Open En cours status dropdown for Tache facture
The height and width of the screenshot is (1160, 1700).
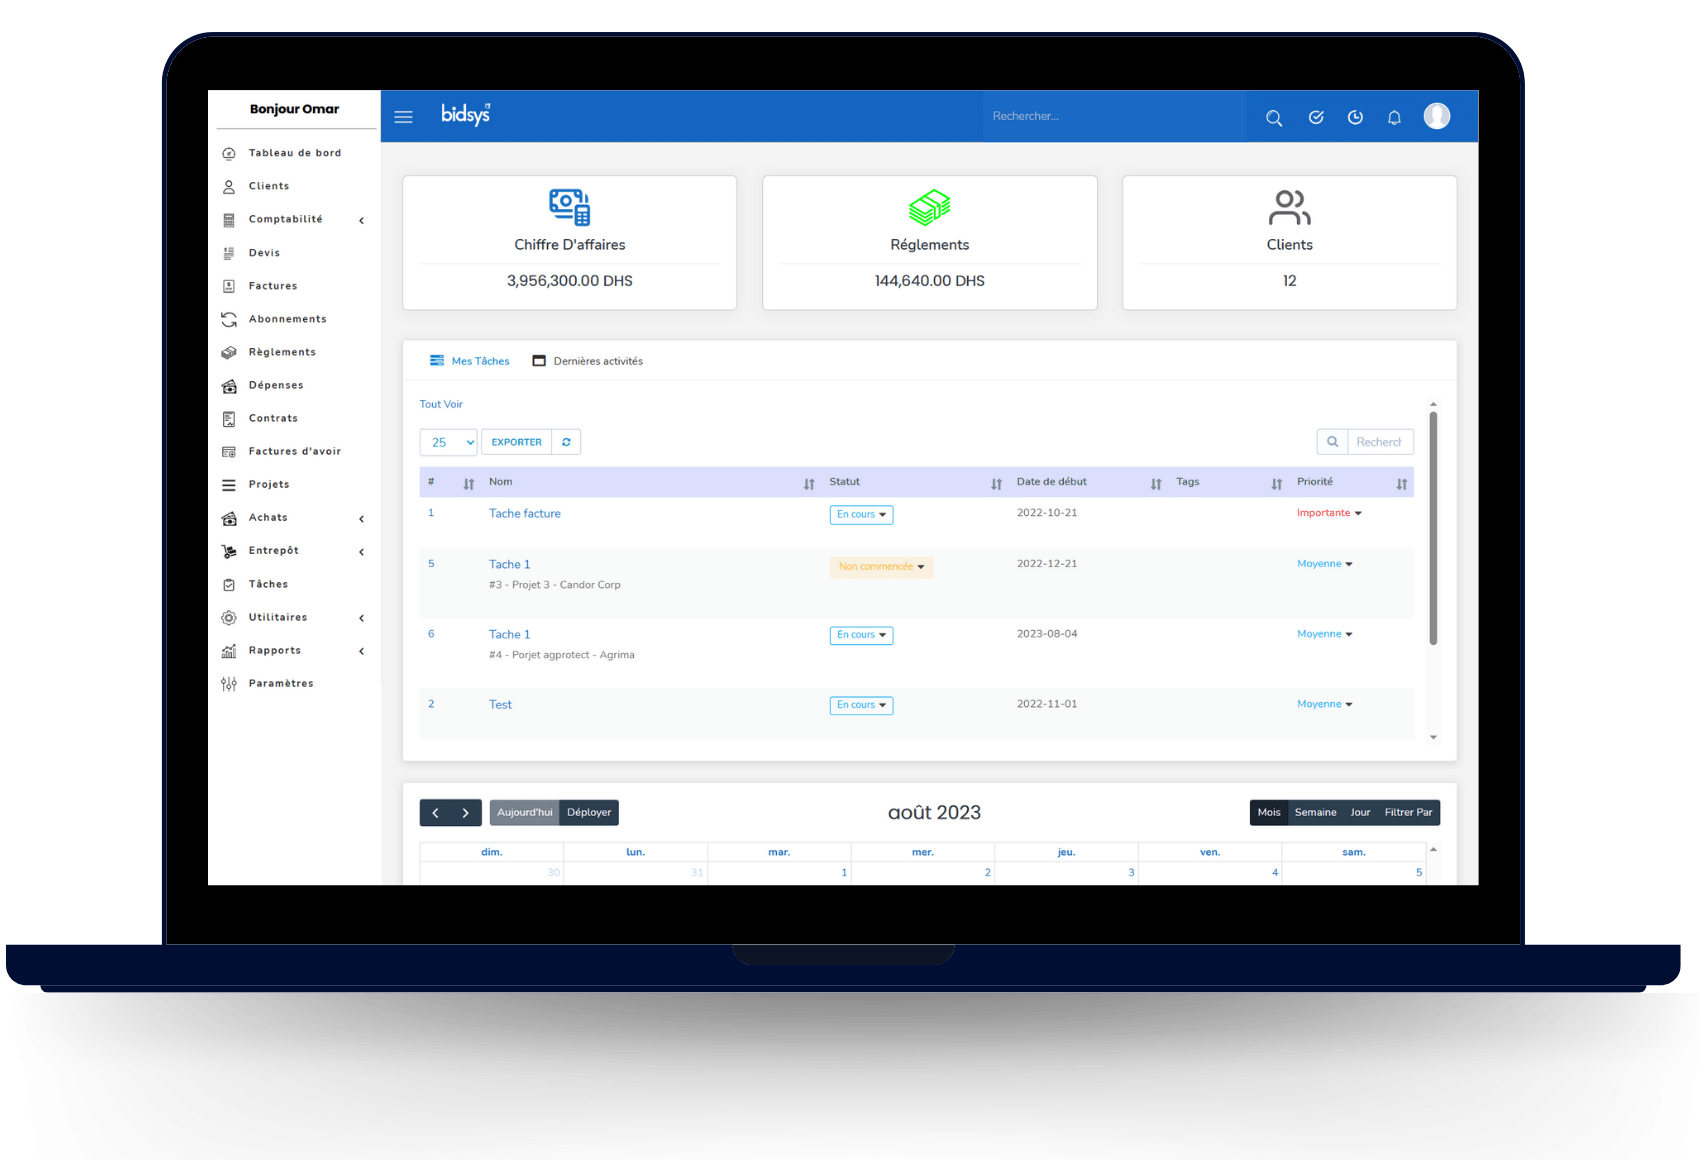pos(861,514)
